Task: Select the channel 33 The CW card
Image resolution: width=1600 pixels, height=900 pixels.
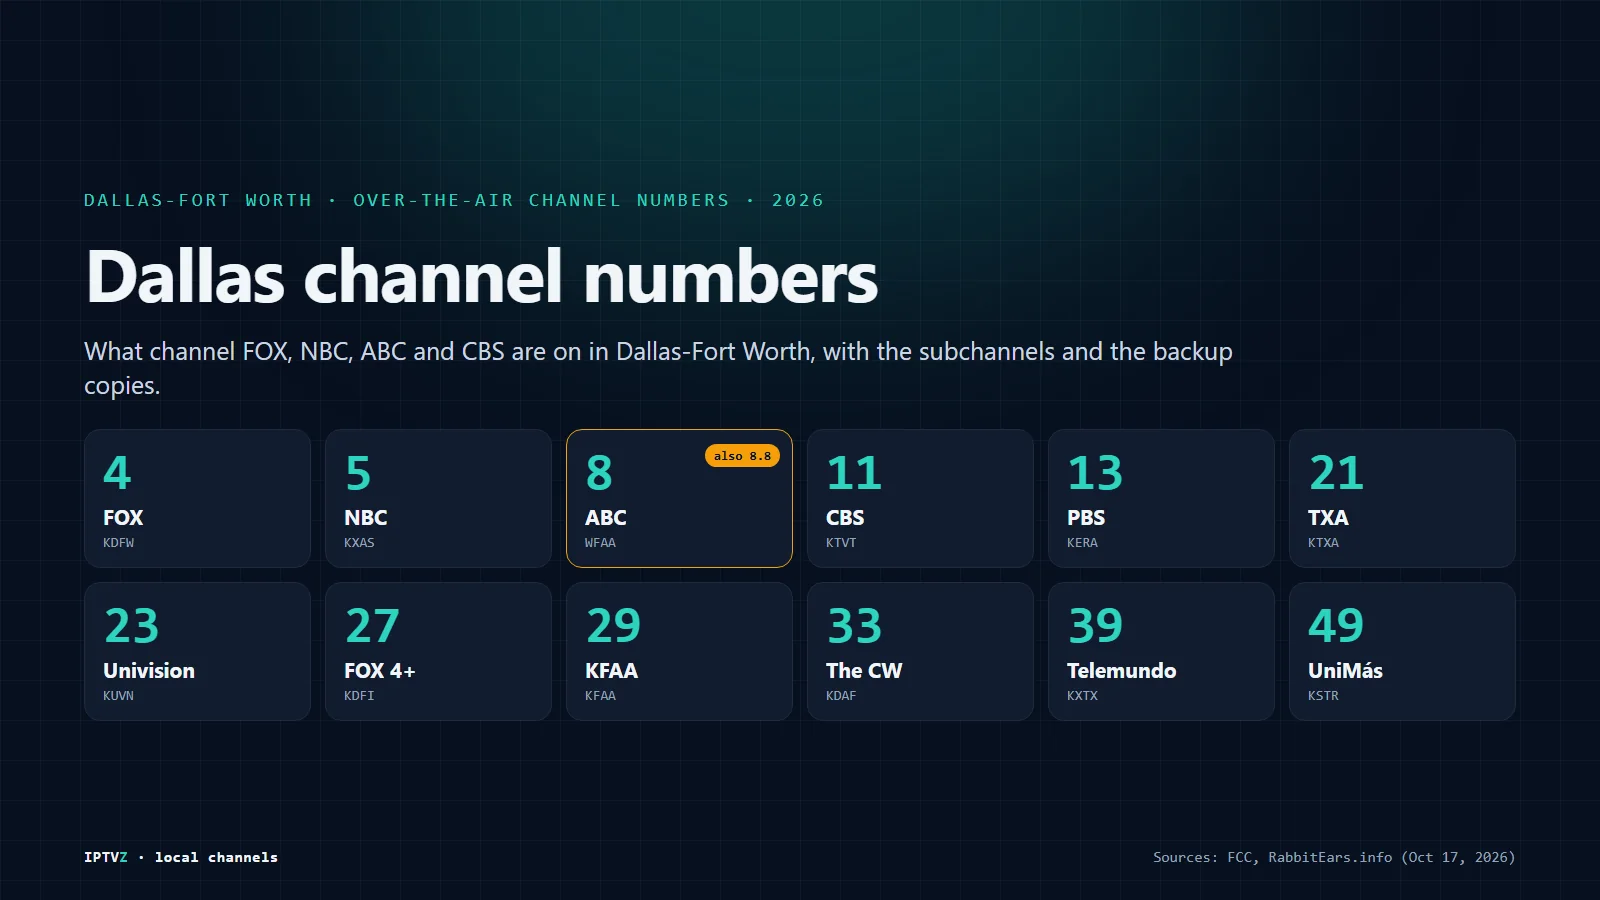Action: pyautogui.click(x=920, y=651)
